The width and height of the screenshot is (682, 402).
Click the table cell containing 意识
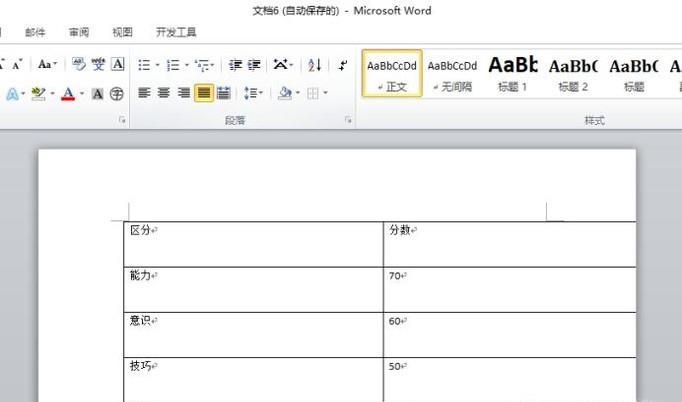point(254,335)
